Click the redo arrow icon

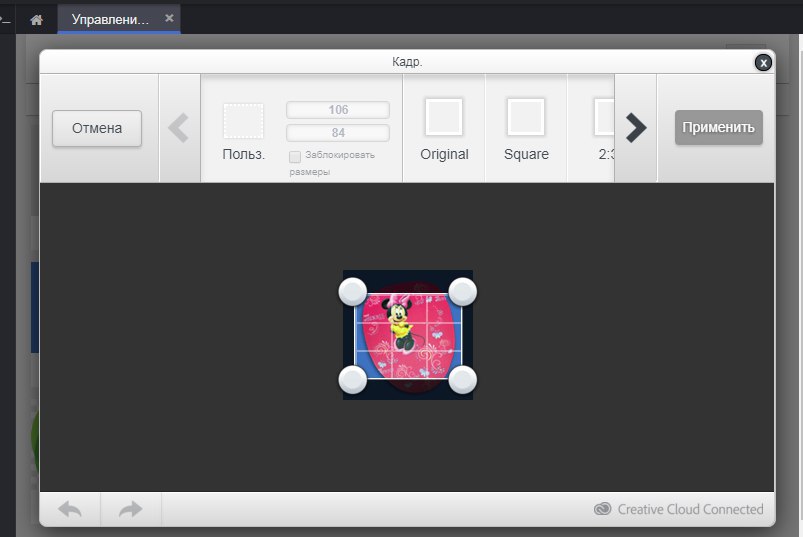(x=131, y=509)
